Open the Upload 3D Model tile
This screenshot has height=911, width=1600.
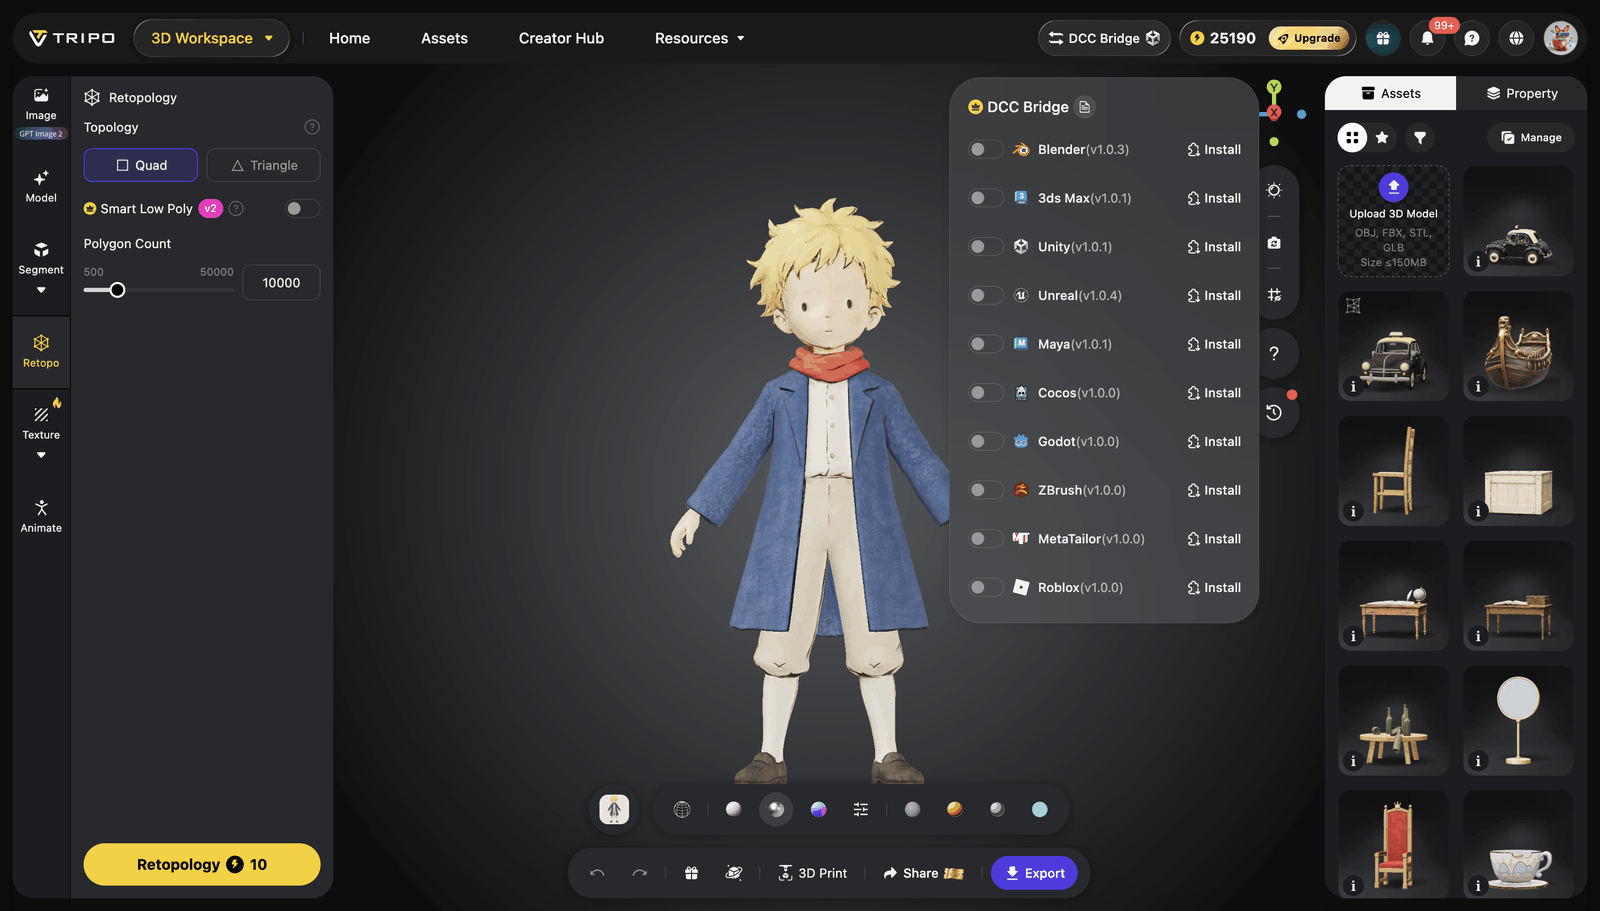tap(1394, 221)
